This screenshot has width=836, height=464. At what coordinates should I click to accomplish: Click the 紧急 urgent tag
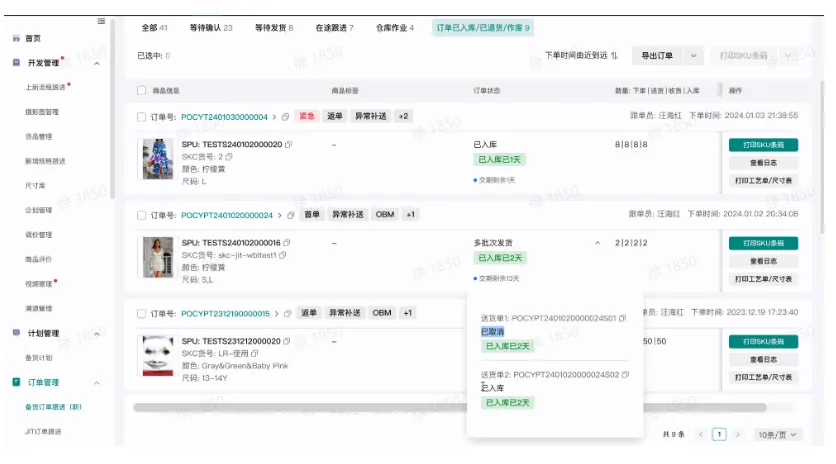pyautogui.click(x=307, y=116)
